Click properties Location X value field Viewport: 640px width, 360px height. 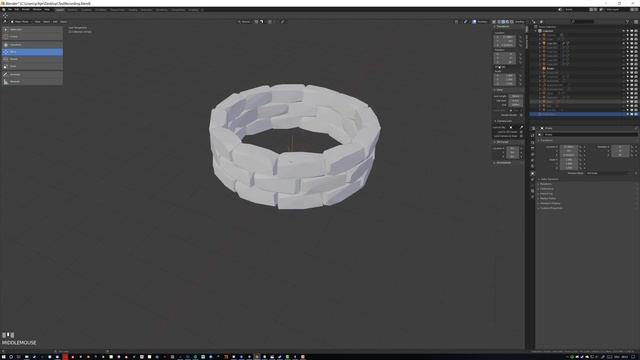click(569, 147)
